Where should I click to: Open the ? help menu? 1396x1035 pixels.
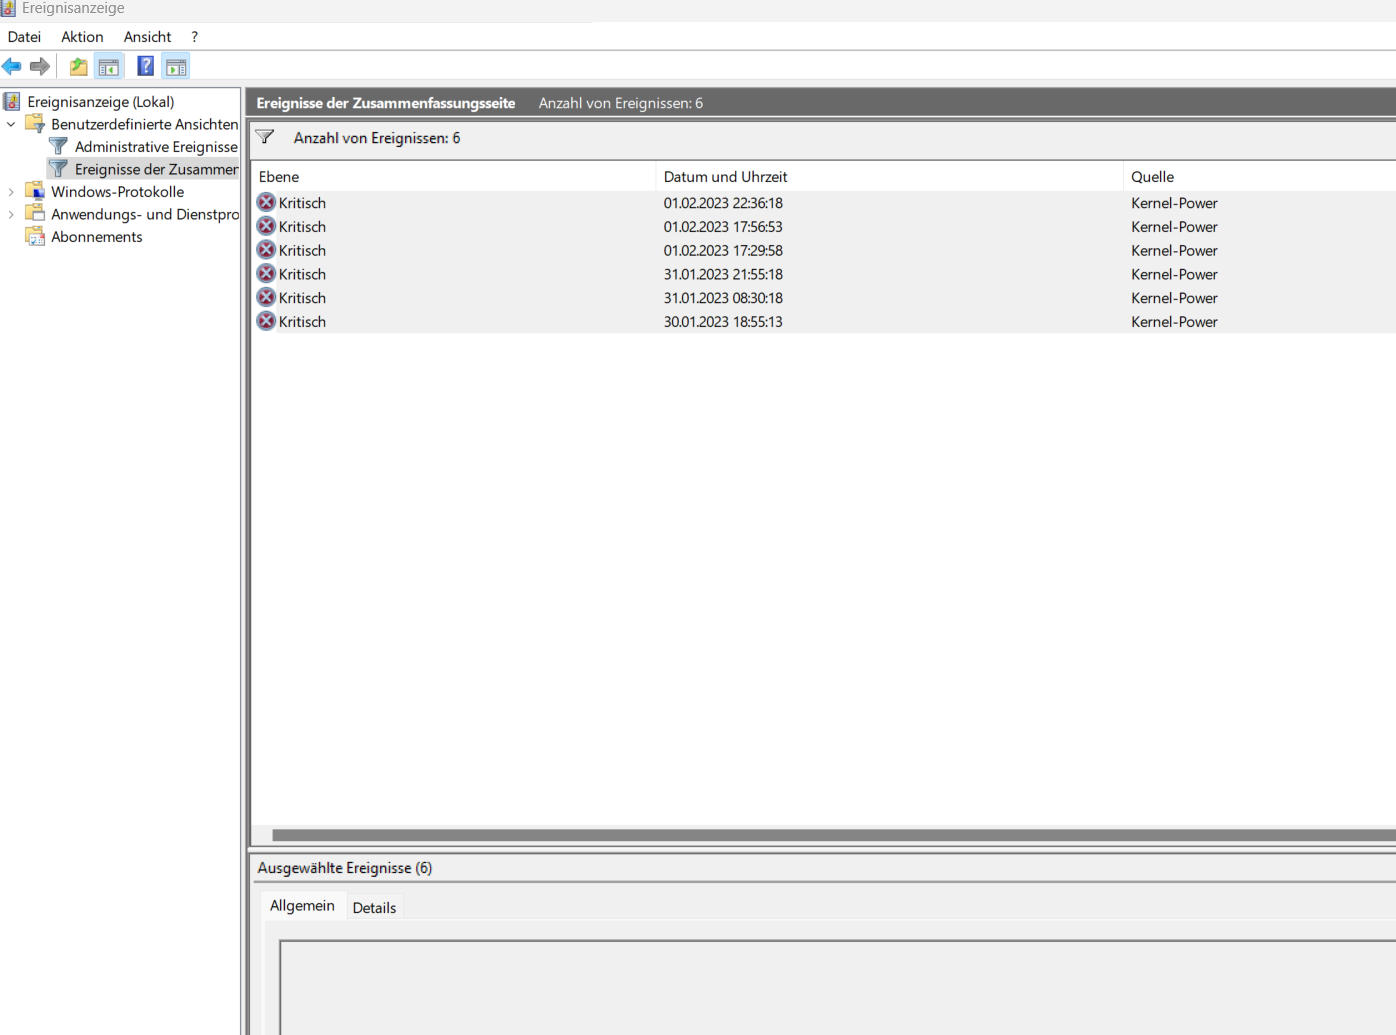[195, 37]
